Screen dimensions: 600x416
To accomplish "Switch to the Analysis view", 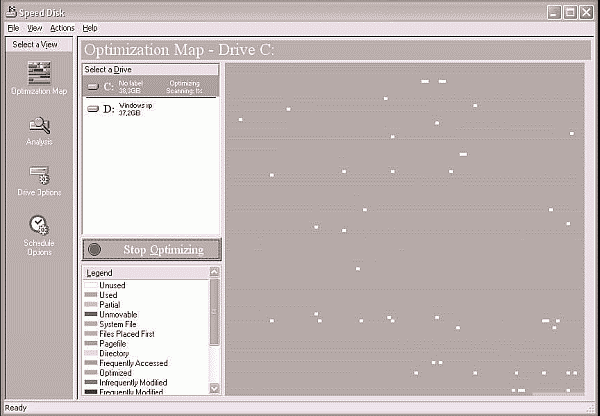I will click(39, 128).
